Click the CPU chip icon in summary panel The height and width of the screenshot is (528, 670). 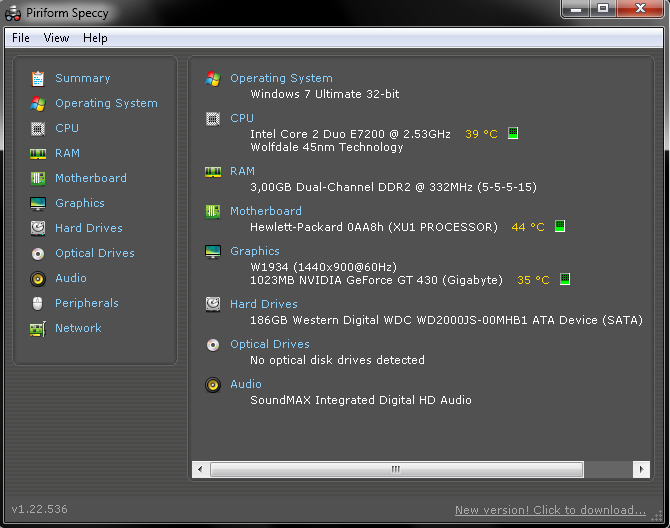[x=213, y=119]
